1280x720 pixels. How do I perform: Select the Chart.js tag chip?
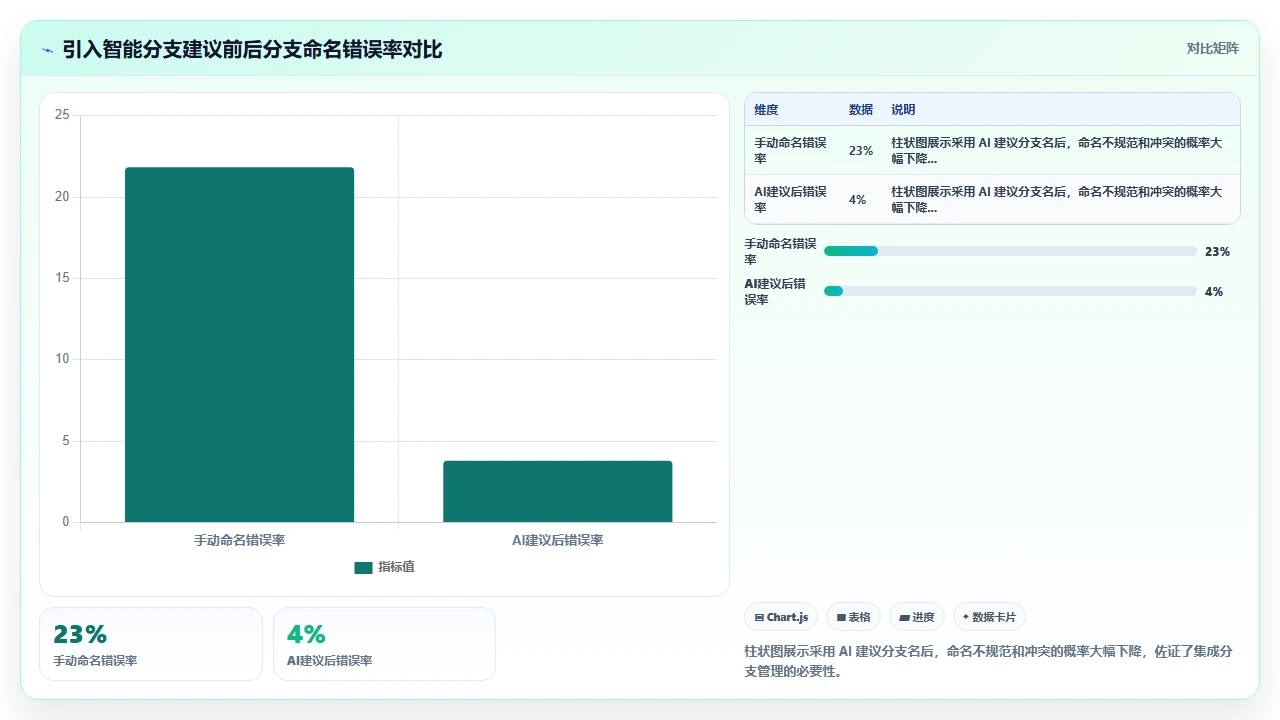pos(782,617)
